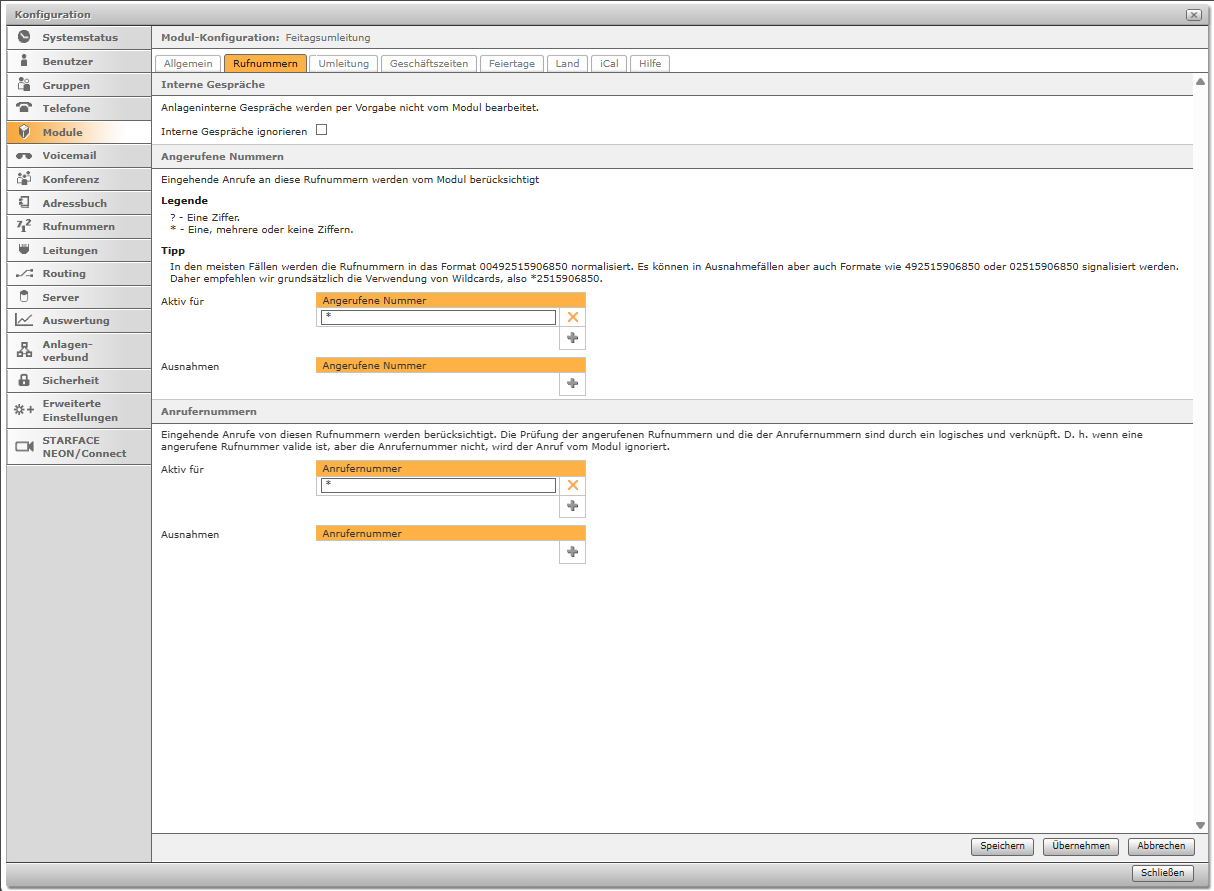
Task: Toggle Interne Gespräche ignorieren checkbox
Action: 322,130
